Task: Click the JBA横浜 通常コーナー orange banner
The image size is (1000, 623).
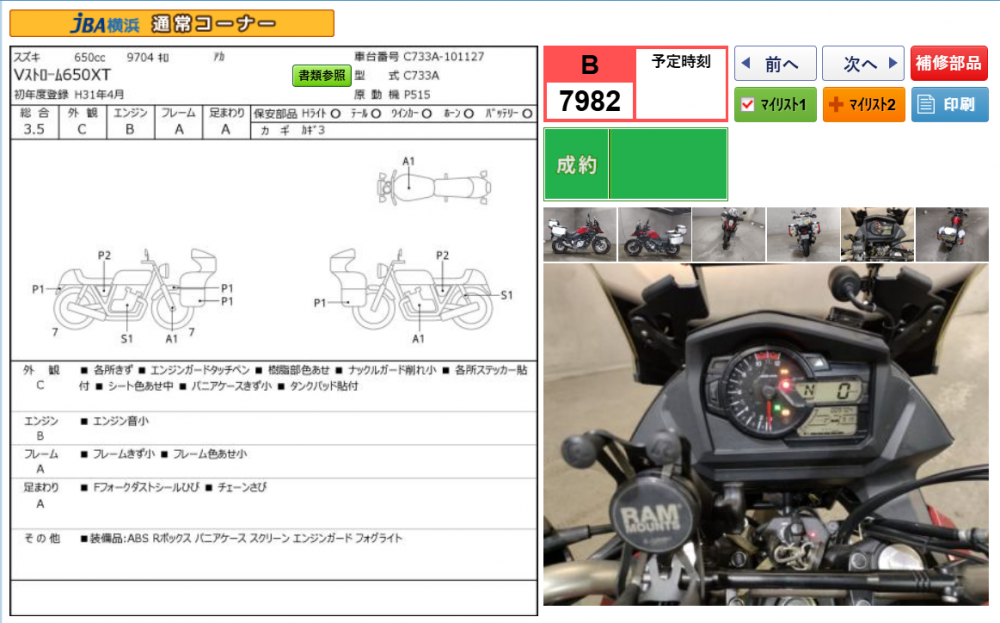Action: (x=172, y=23)
